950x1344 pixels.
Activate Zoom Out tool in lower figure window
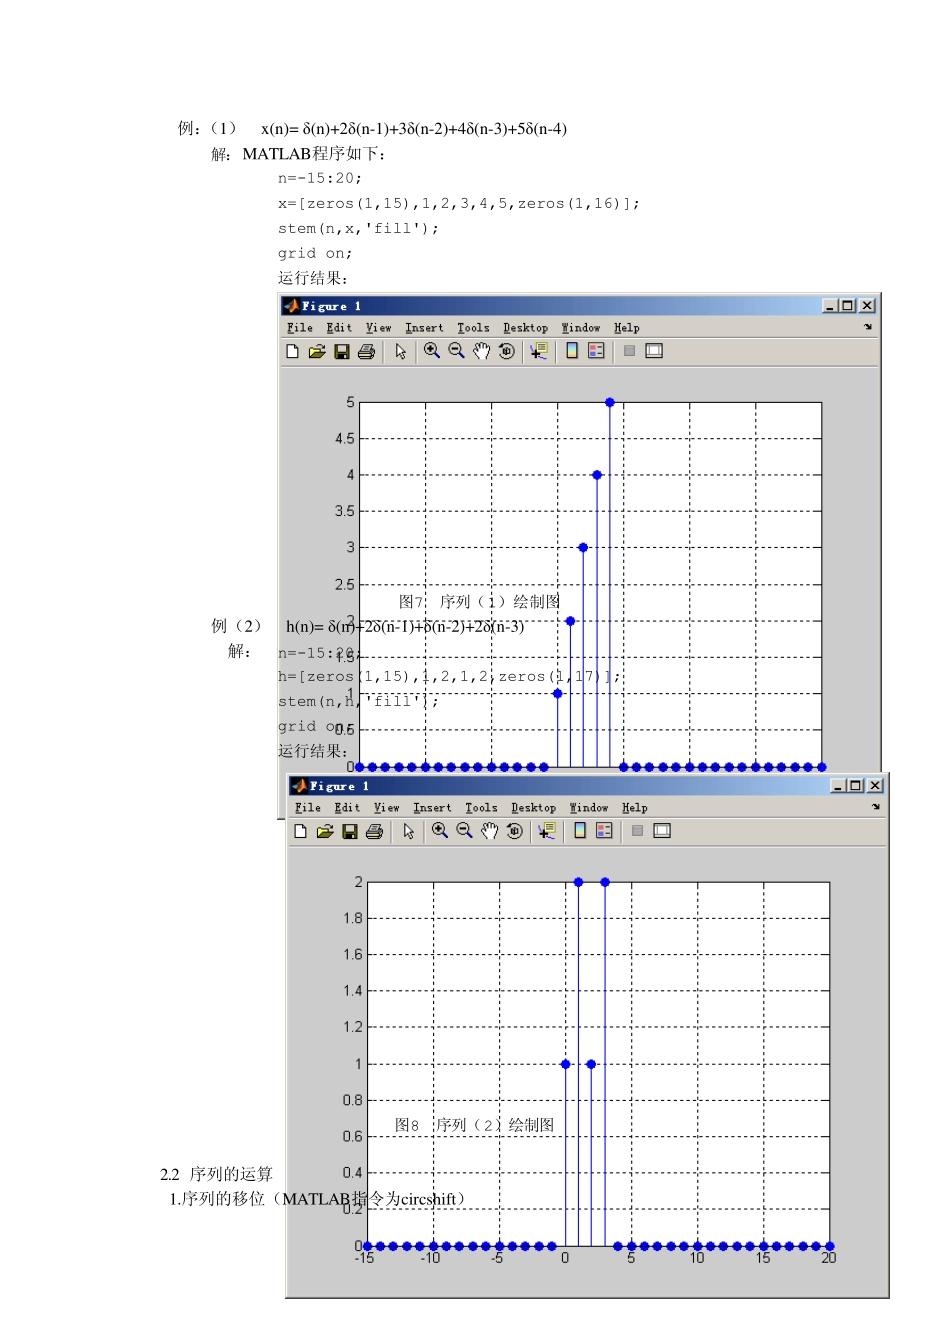[465, 831]
